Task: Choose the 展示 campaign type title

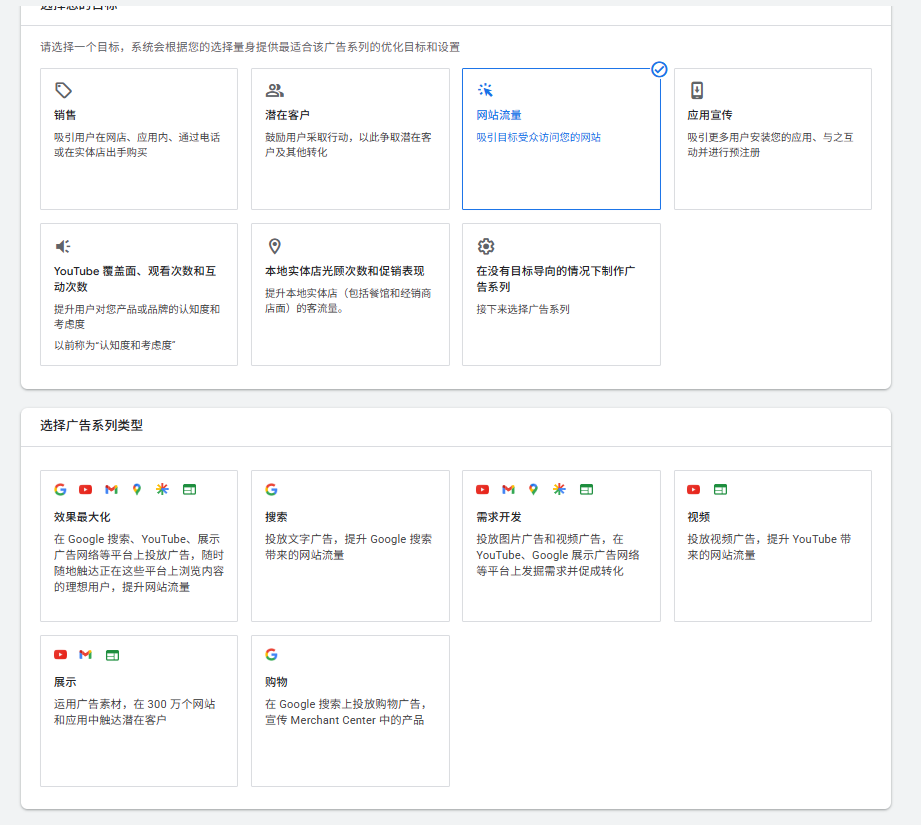Action: point(65,682)
